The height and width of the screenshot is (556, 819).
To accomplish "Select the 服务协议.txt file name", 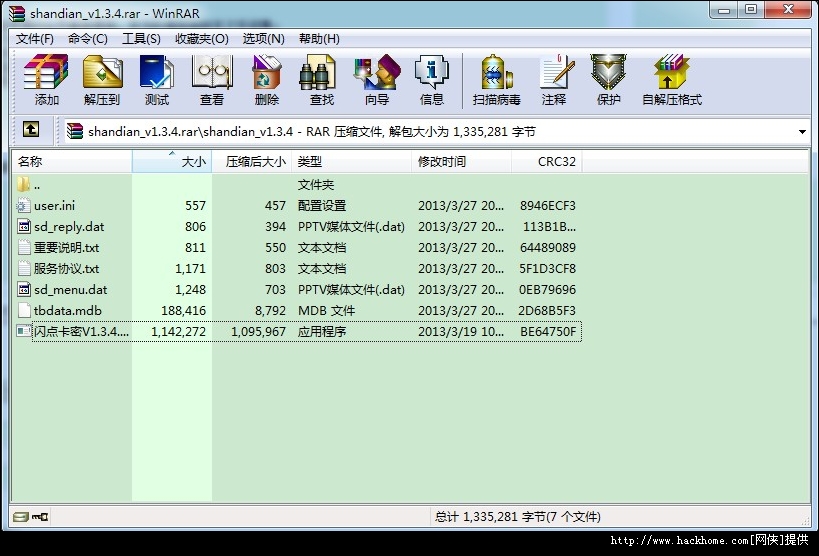I will coord(66,268).
